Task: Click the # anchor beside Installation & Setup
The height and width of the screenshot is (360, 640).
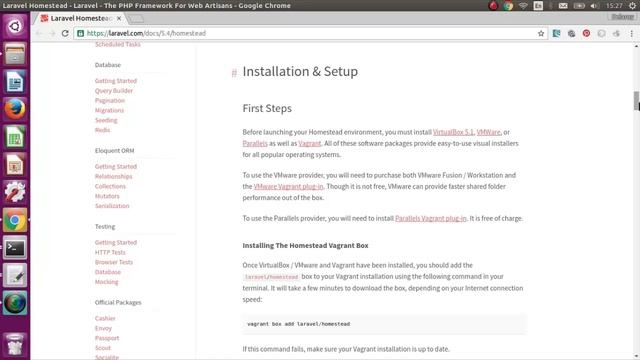Action: click(x=234, y=73)
